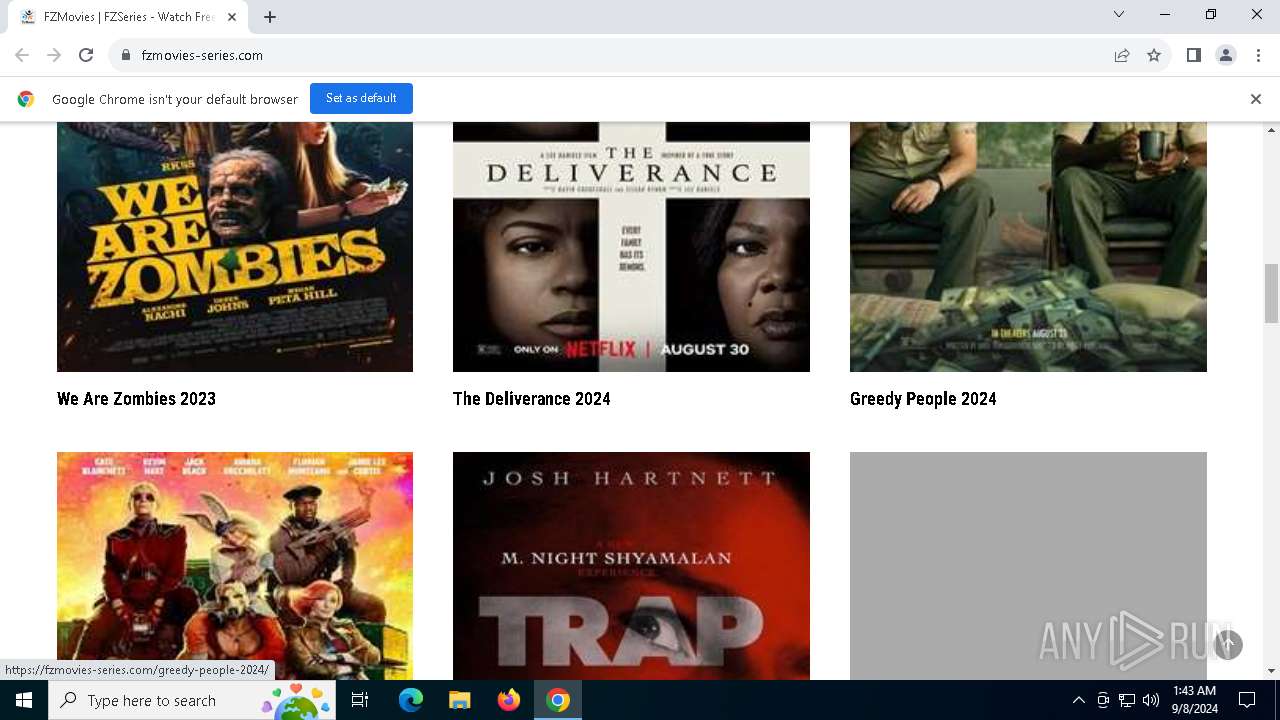Open network status tray icon

pyautogui.click(x=1127, y=700)
